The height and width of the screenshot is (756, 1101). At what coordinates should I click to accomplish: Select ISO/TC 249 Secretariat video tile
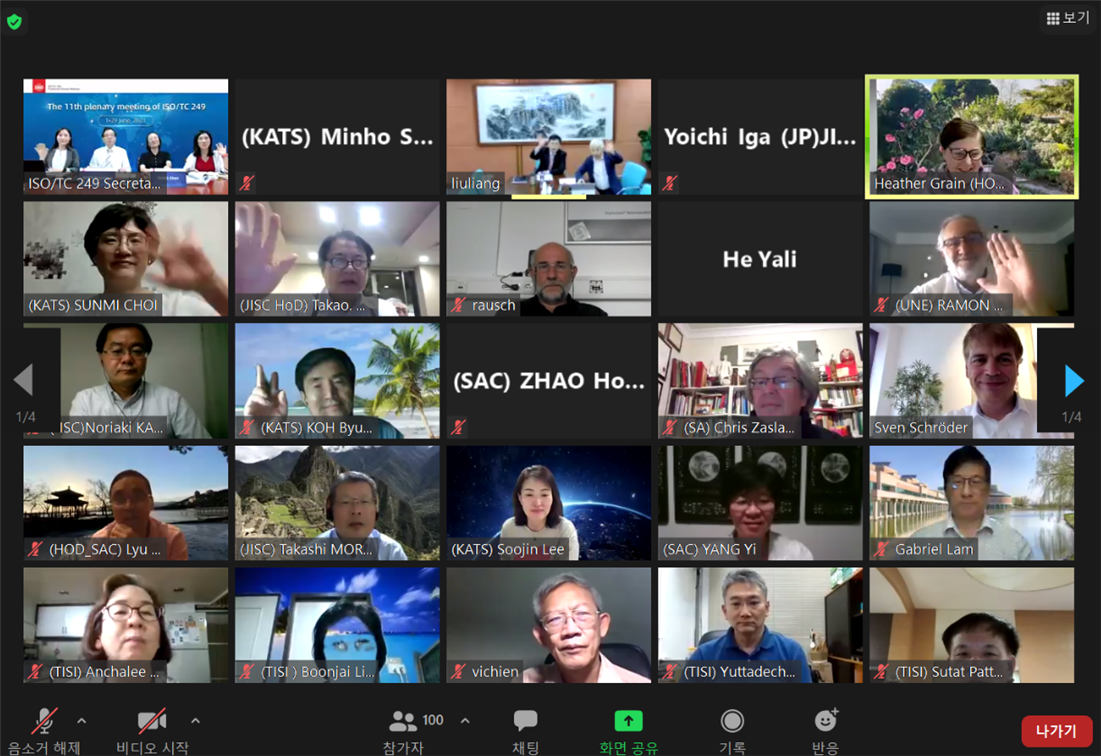(x=126, y=136)
